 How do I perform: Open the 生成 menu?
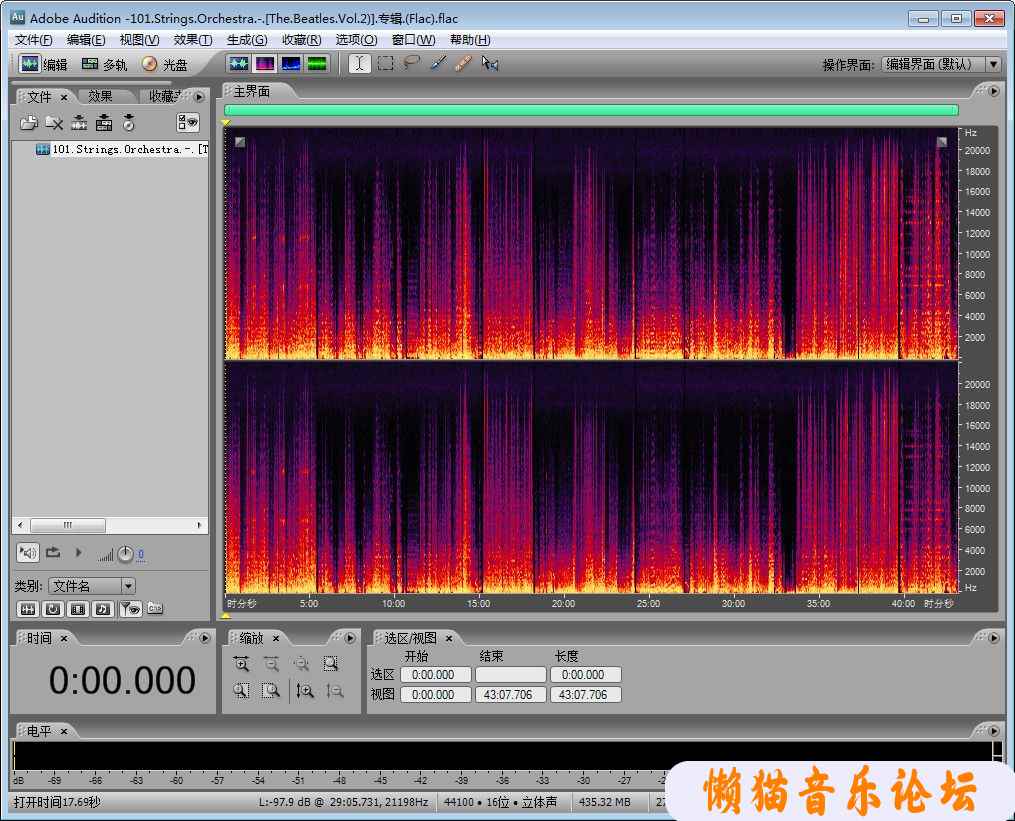tap(247, 40)
